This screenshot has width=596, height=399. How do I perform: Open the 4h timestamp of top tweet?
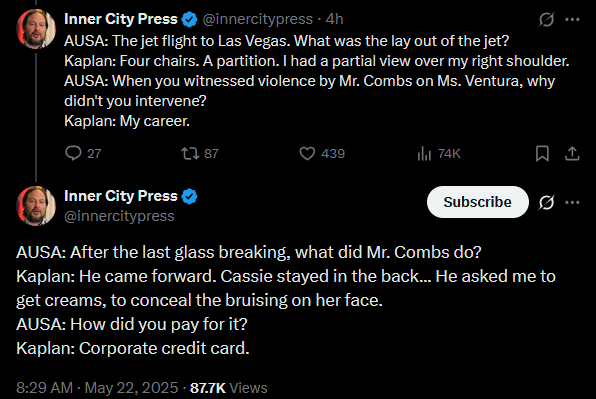[x=334, y=19]
